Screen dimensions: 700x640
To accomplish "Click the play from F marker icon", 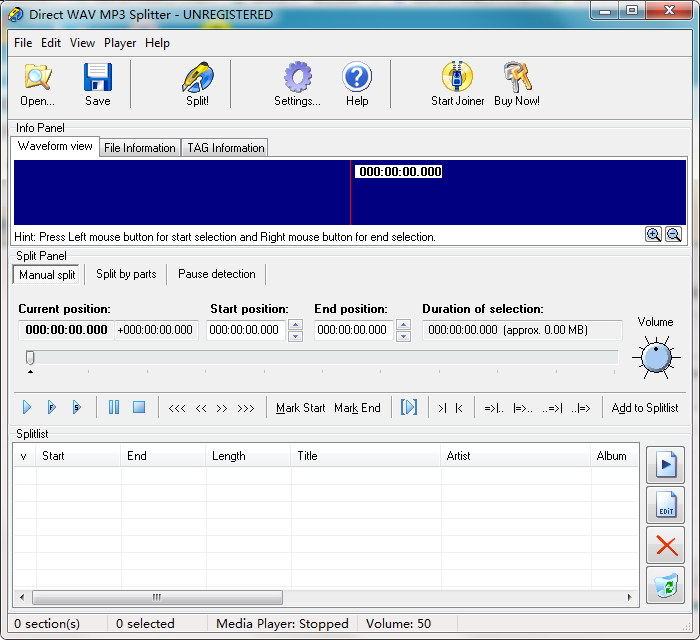I will coord(52,407).
